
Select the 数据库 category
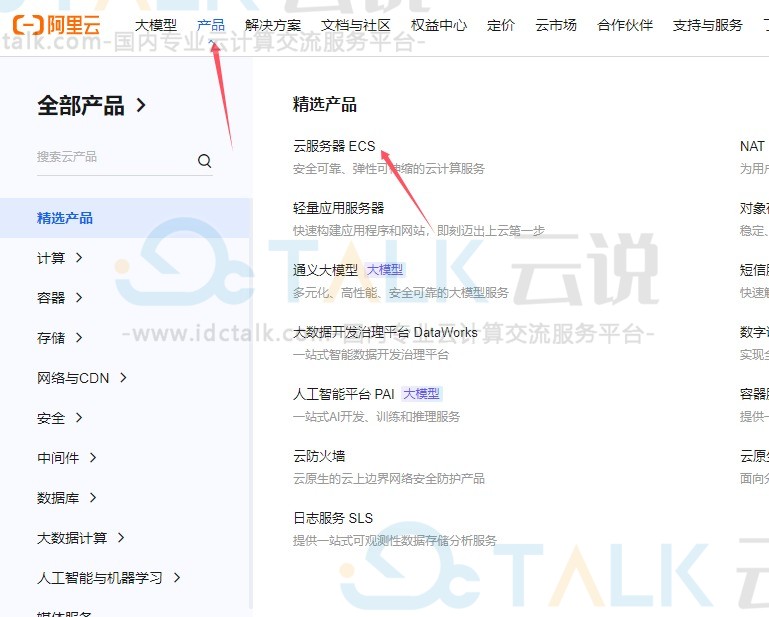coord(58,498)
